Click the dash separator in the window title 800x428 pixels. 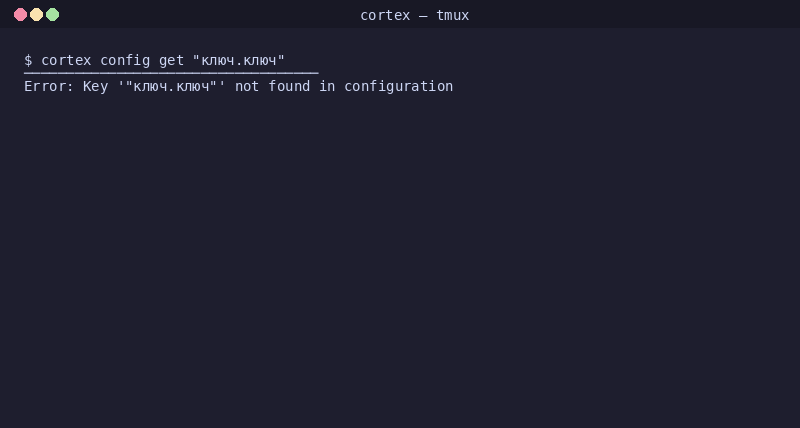[x=423, y=16]
